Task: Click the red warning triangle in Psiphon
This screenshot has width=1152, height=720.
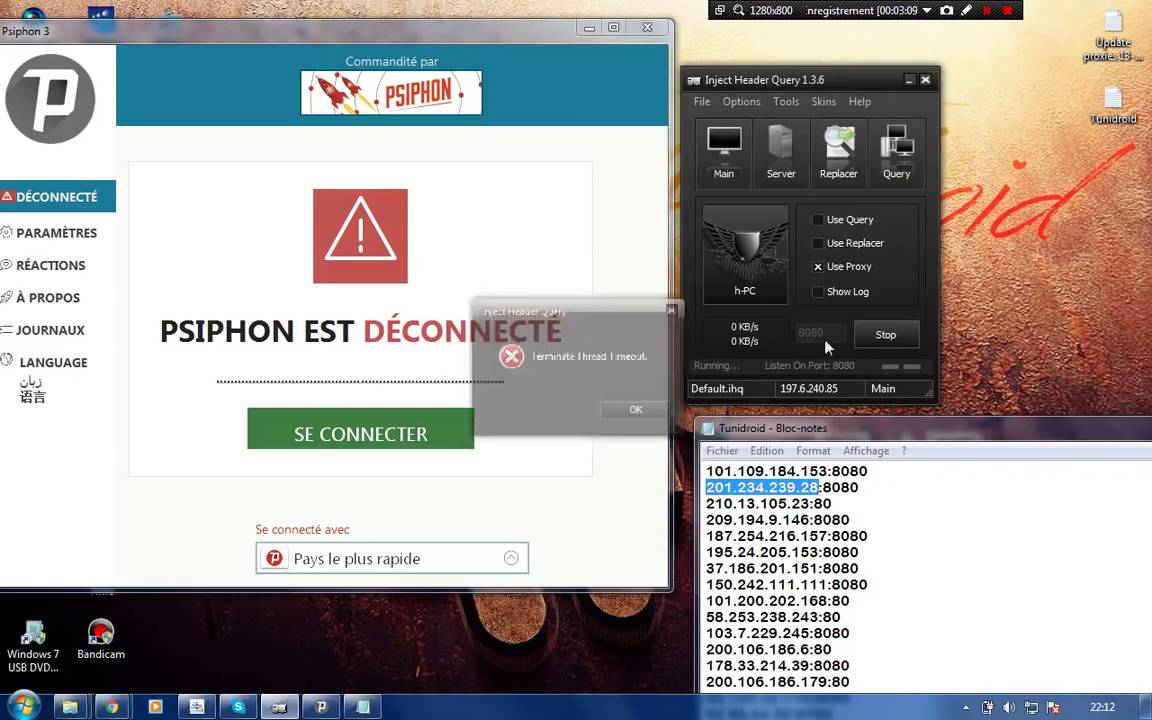Action: point(360,236)
